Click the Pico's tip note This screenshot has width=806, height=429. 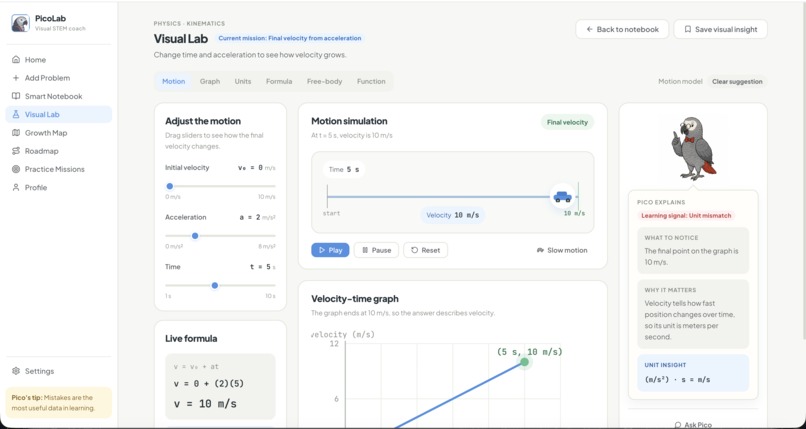59,402
